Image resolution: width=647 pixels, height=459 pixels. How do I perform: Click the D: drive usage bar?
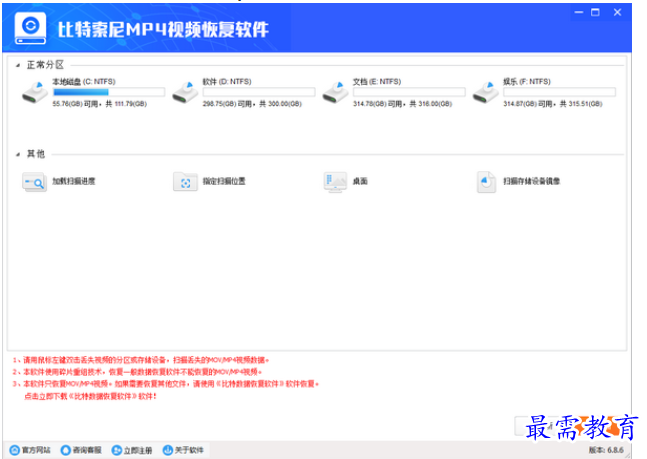click(259, 92)
